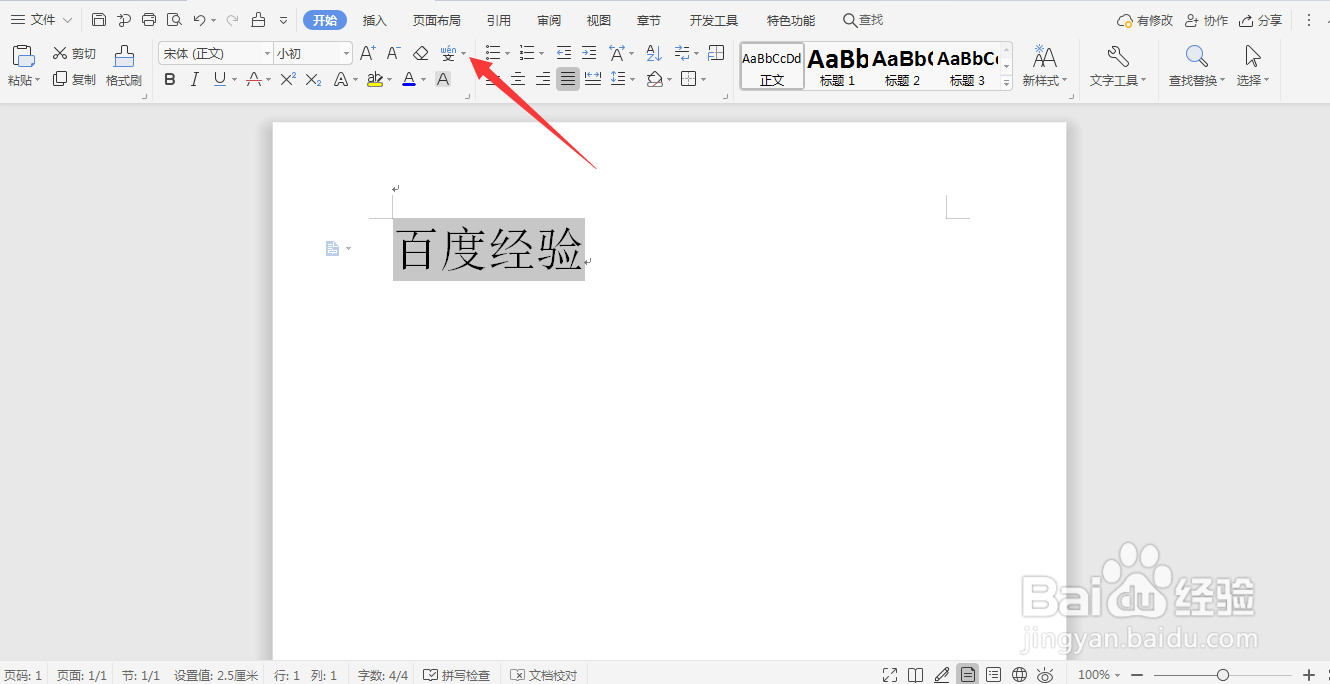Right align the paragraph

coord(543,80)
